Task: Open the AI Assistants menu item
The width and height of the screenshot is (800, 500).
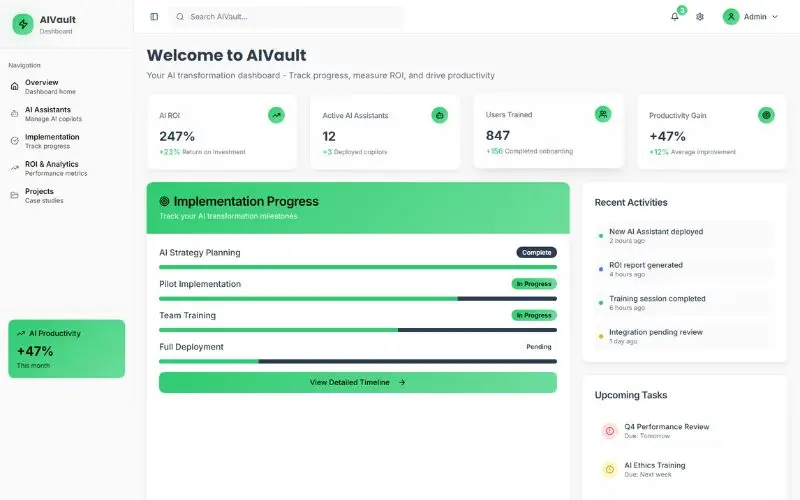Action: 66,114
